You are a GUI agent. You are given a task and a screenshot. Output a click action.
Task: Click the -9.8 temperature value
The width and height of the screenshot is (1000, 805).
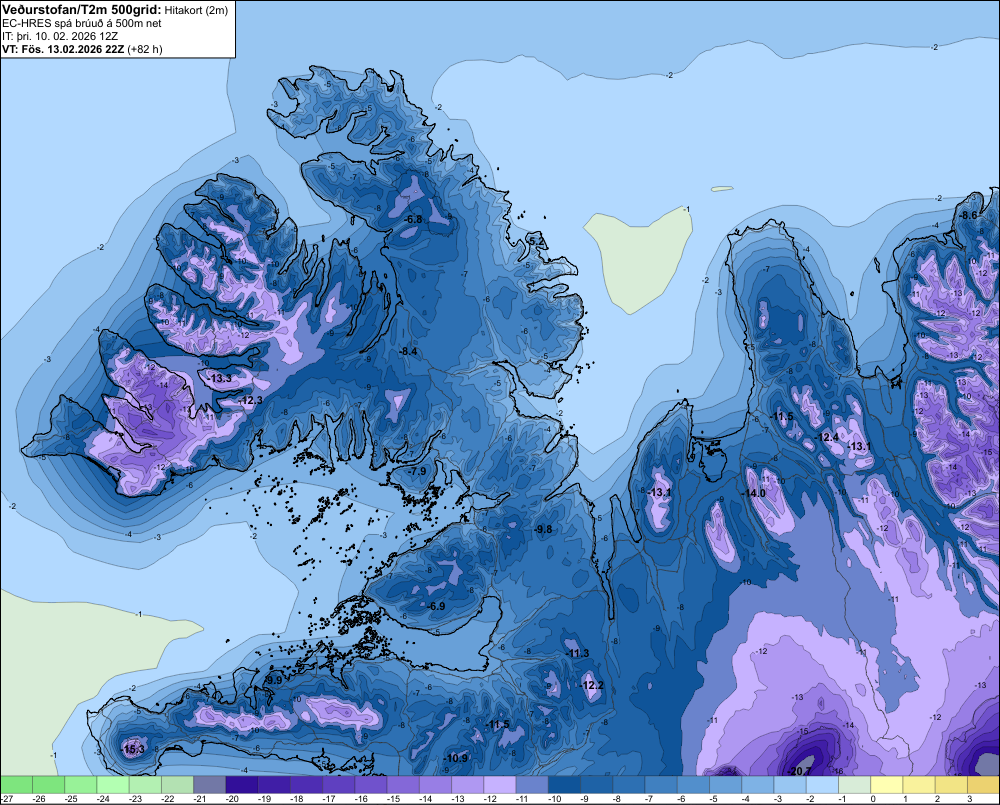coord(543,529)
